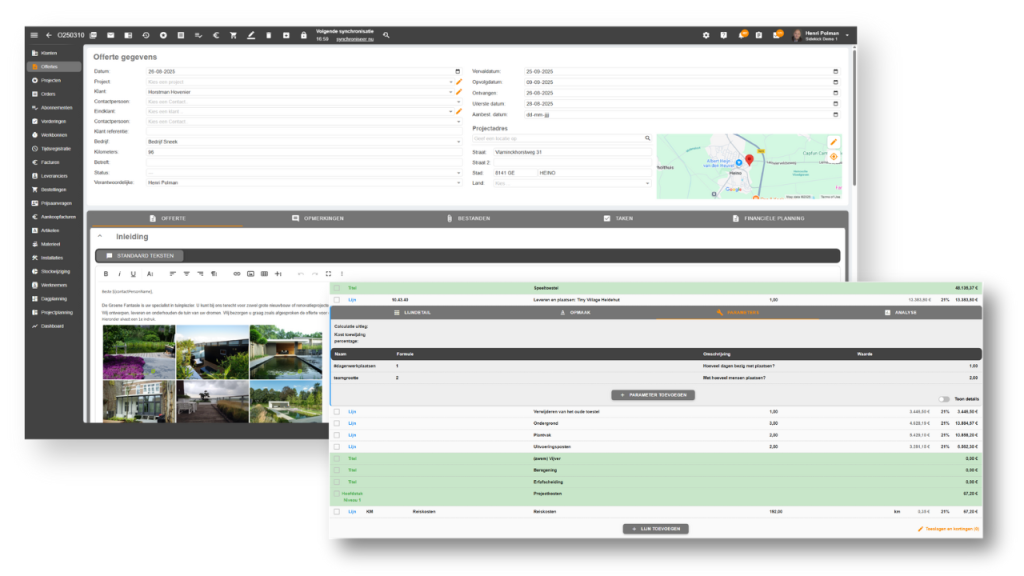Screen dimensions: 1024x576
Task: Open the settings gear icon
Action: (706, 35)
